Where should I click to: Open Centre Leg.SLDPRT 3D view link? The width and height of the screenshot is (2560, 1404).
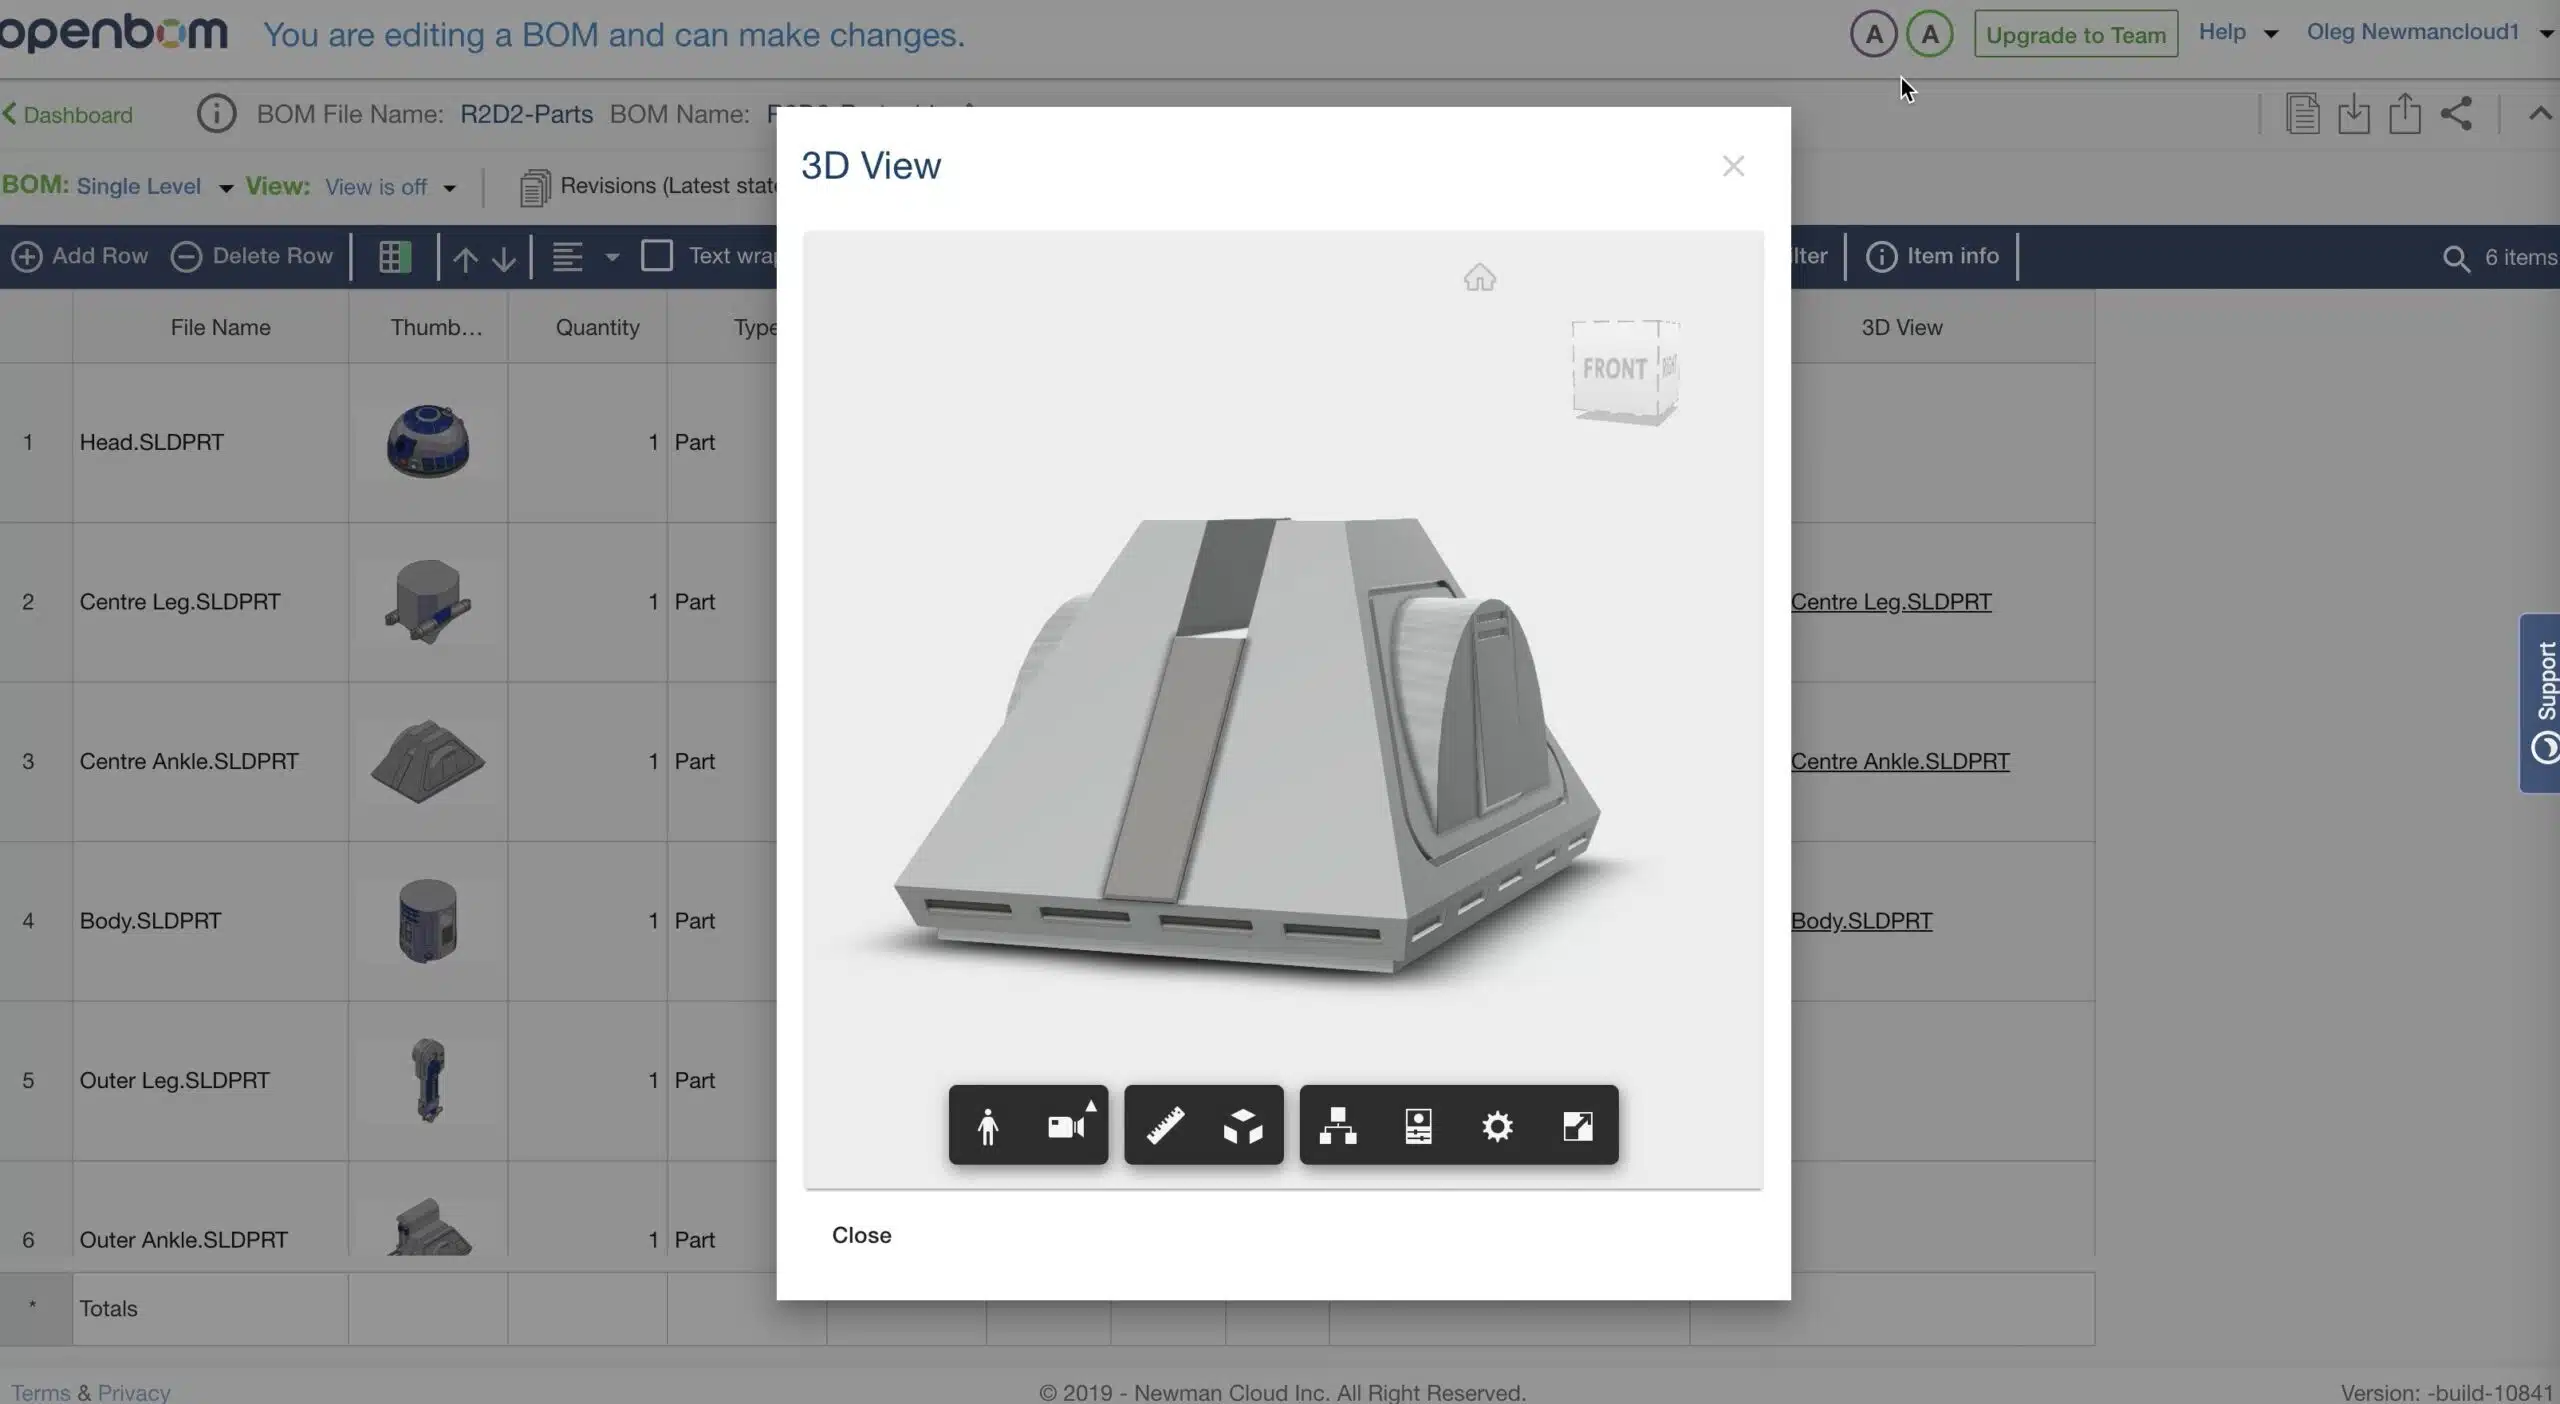(x=1891, y=602)
